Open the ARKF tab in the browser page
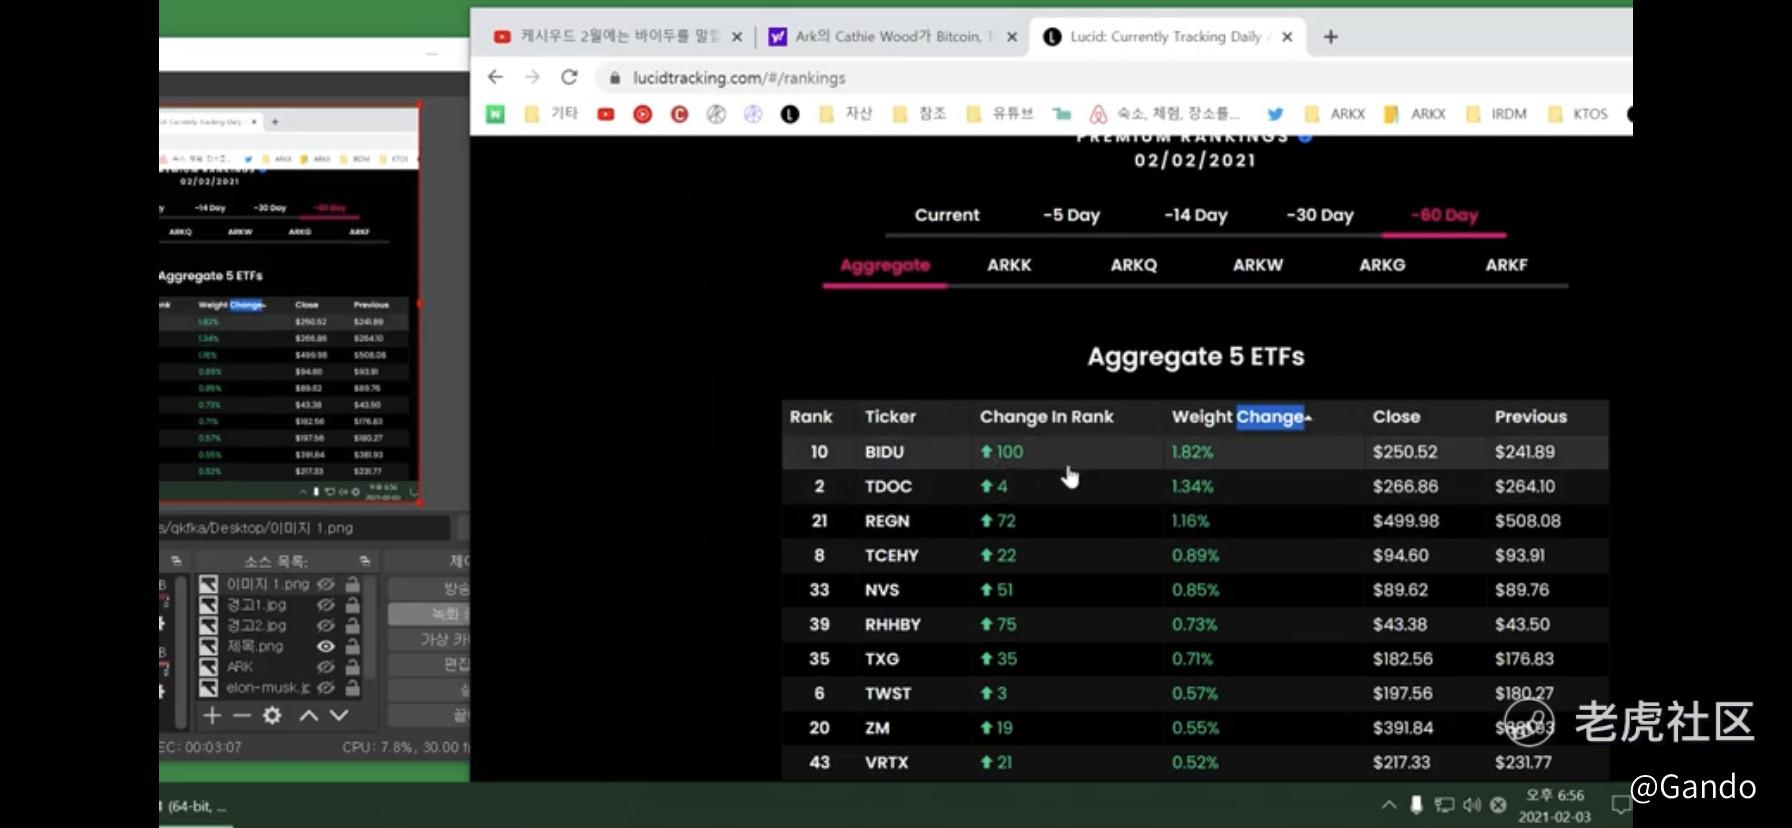1792x828 pixels. tap(1506, 265)
